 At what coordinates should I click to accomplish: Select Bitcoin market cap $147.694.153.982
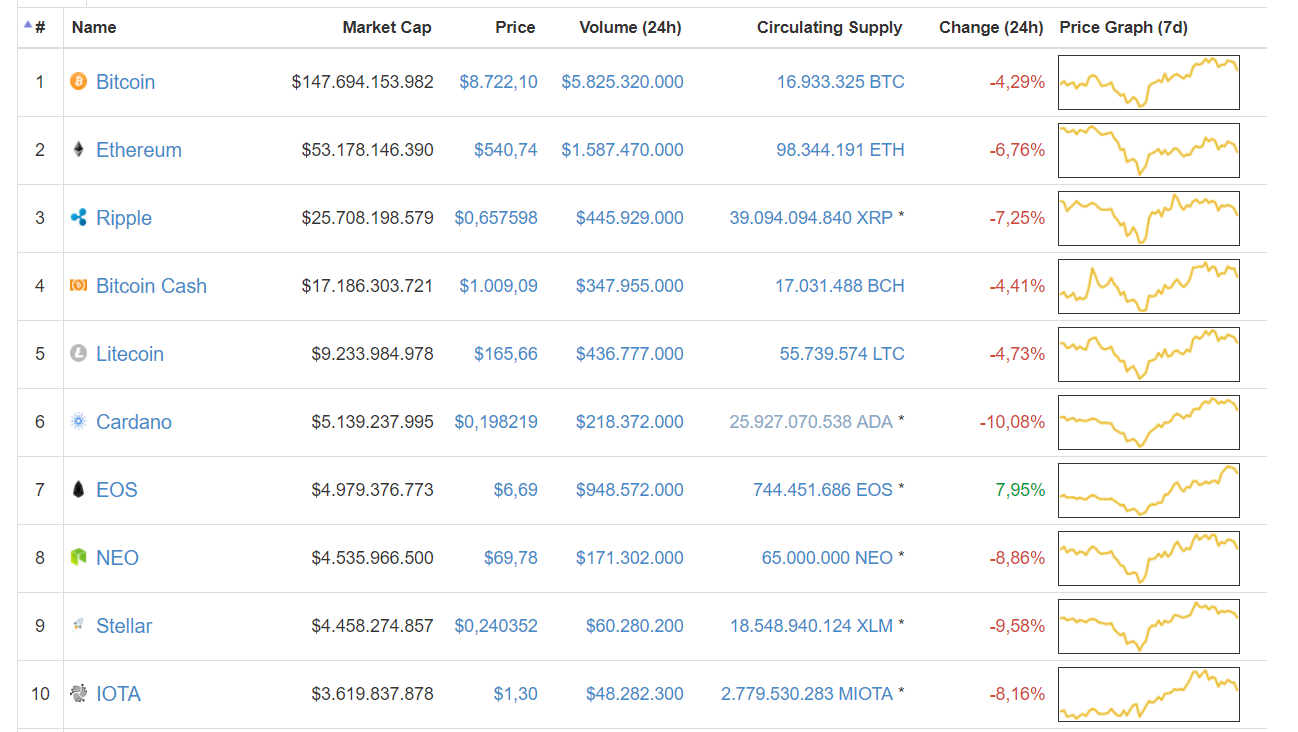point(363,82)
